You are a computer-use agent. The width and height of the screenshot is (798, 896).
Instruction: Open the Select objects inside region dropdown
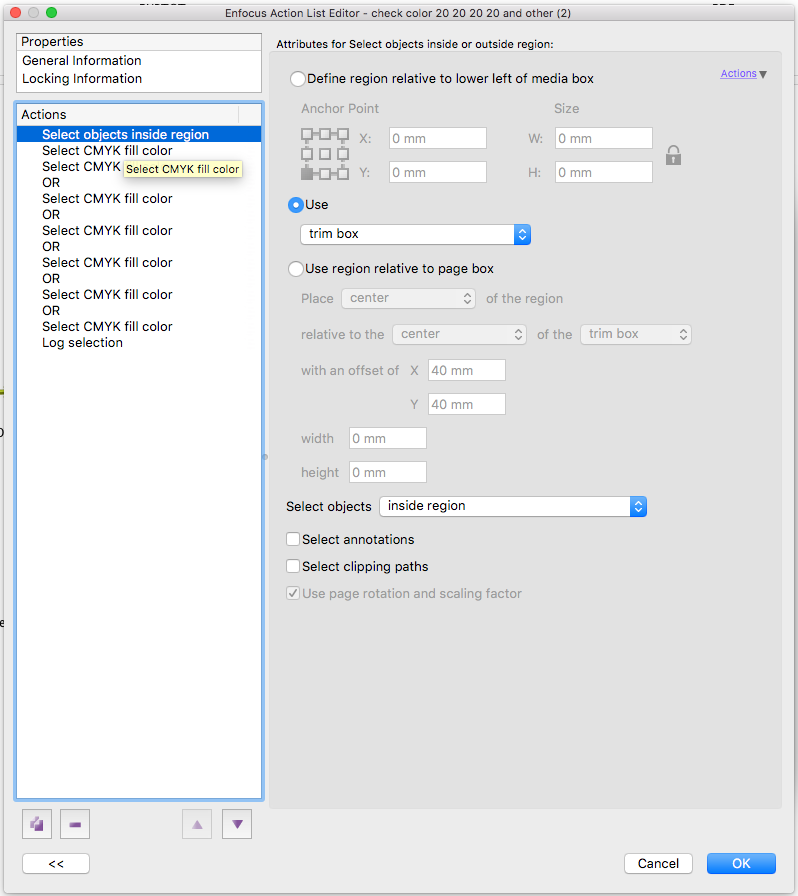[x=513, y=506]
